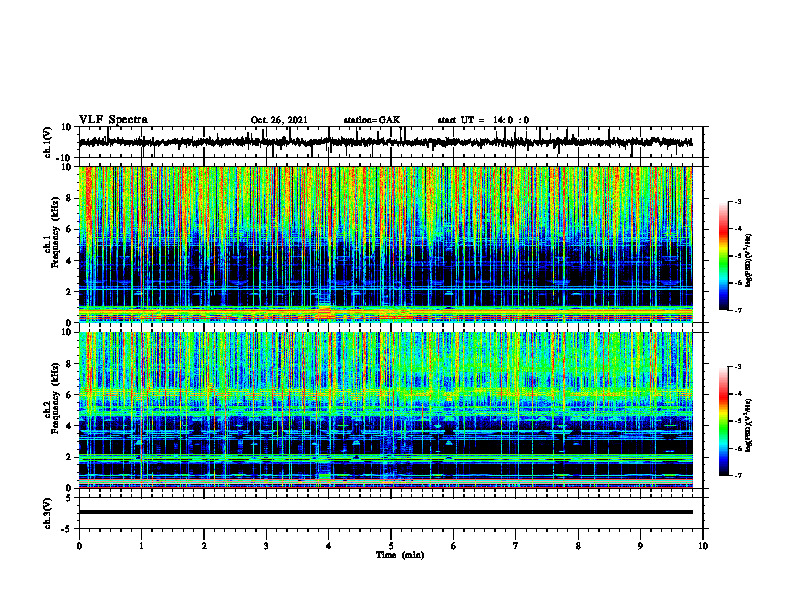Viewport: 792px width, 612px height.
Task: Click the "-5" label on ch.2 color bar
Action: click(x=738, y=421)
